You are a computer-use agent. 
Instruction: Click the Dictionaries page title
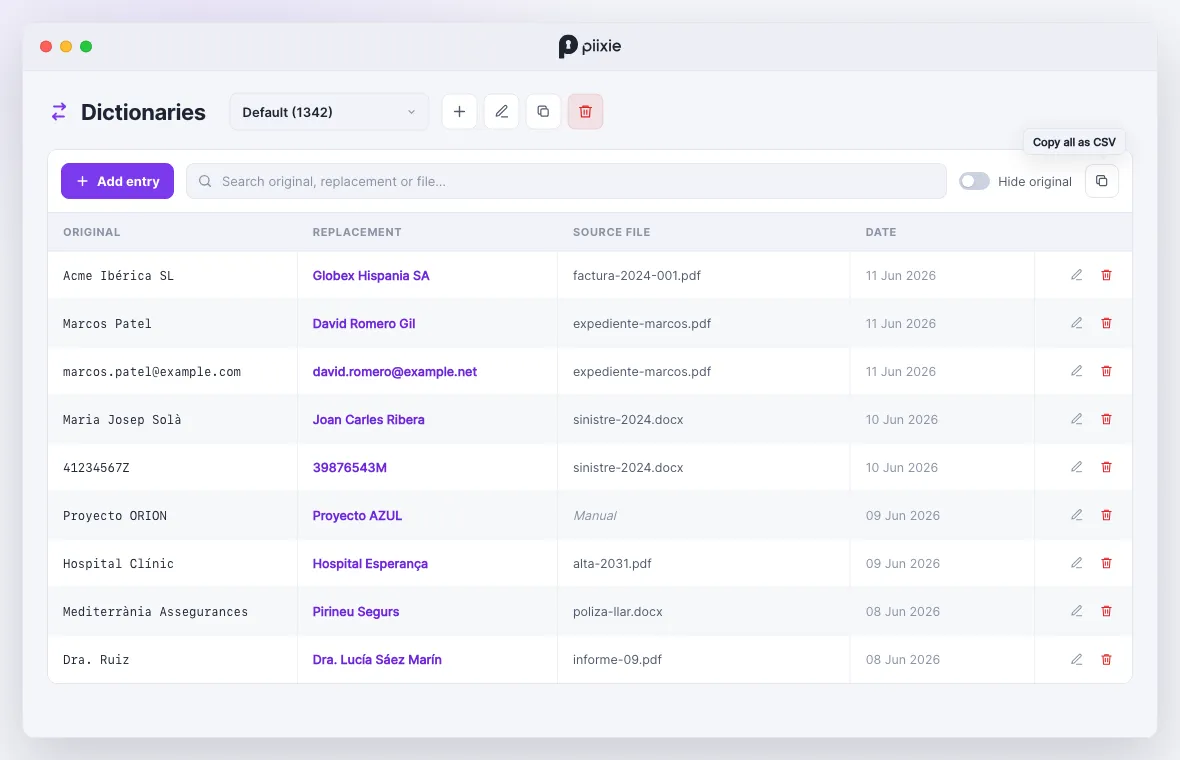pos(143,112)
